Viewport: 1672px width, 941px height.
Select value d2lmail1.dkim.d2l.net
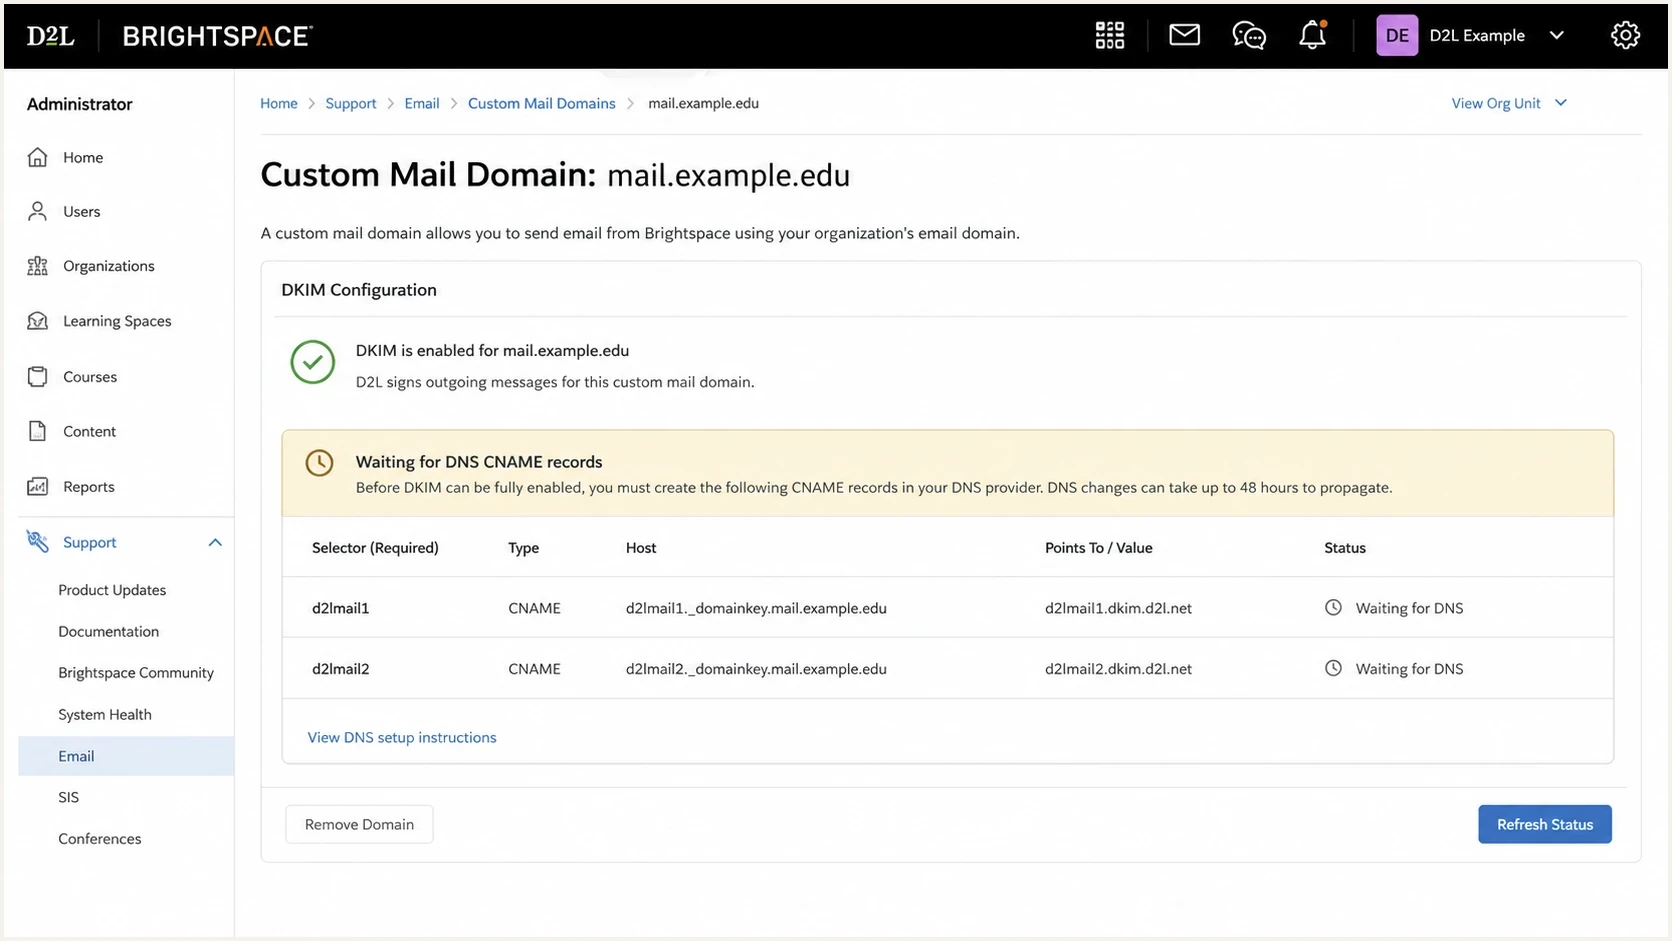click(1118, 608)
